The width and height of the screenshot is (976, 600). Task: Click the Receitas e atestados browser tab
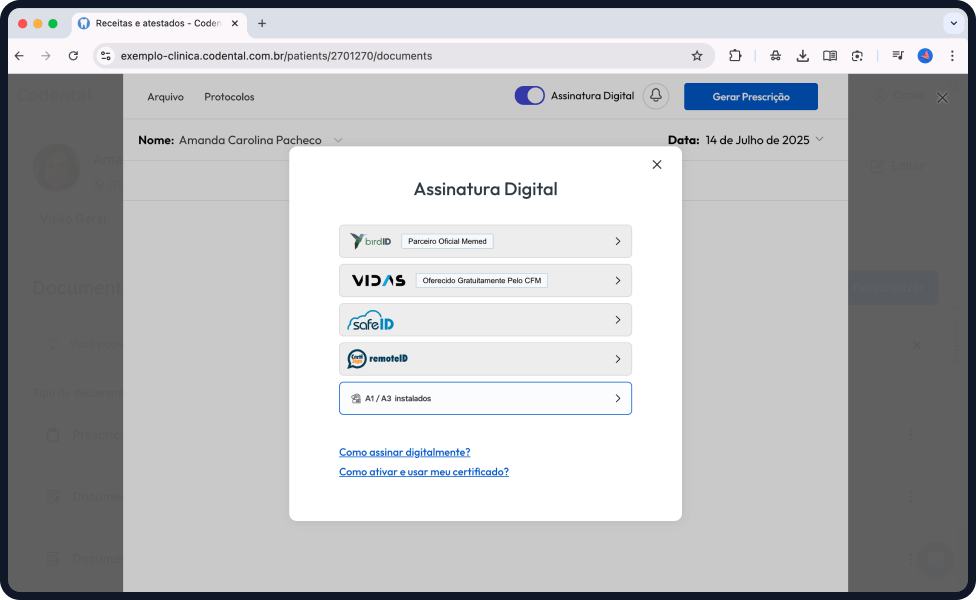[159, 24]
